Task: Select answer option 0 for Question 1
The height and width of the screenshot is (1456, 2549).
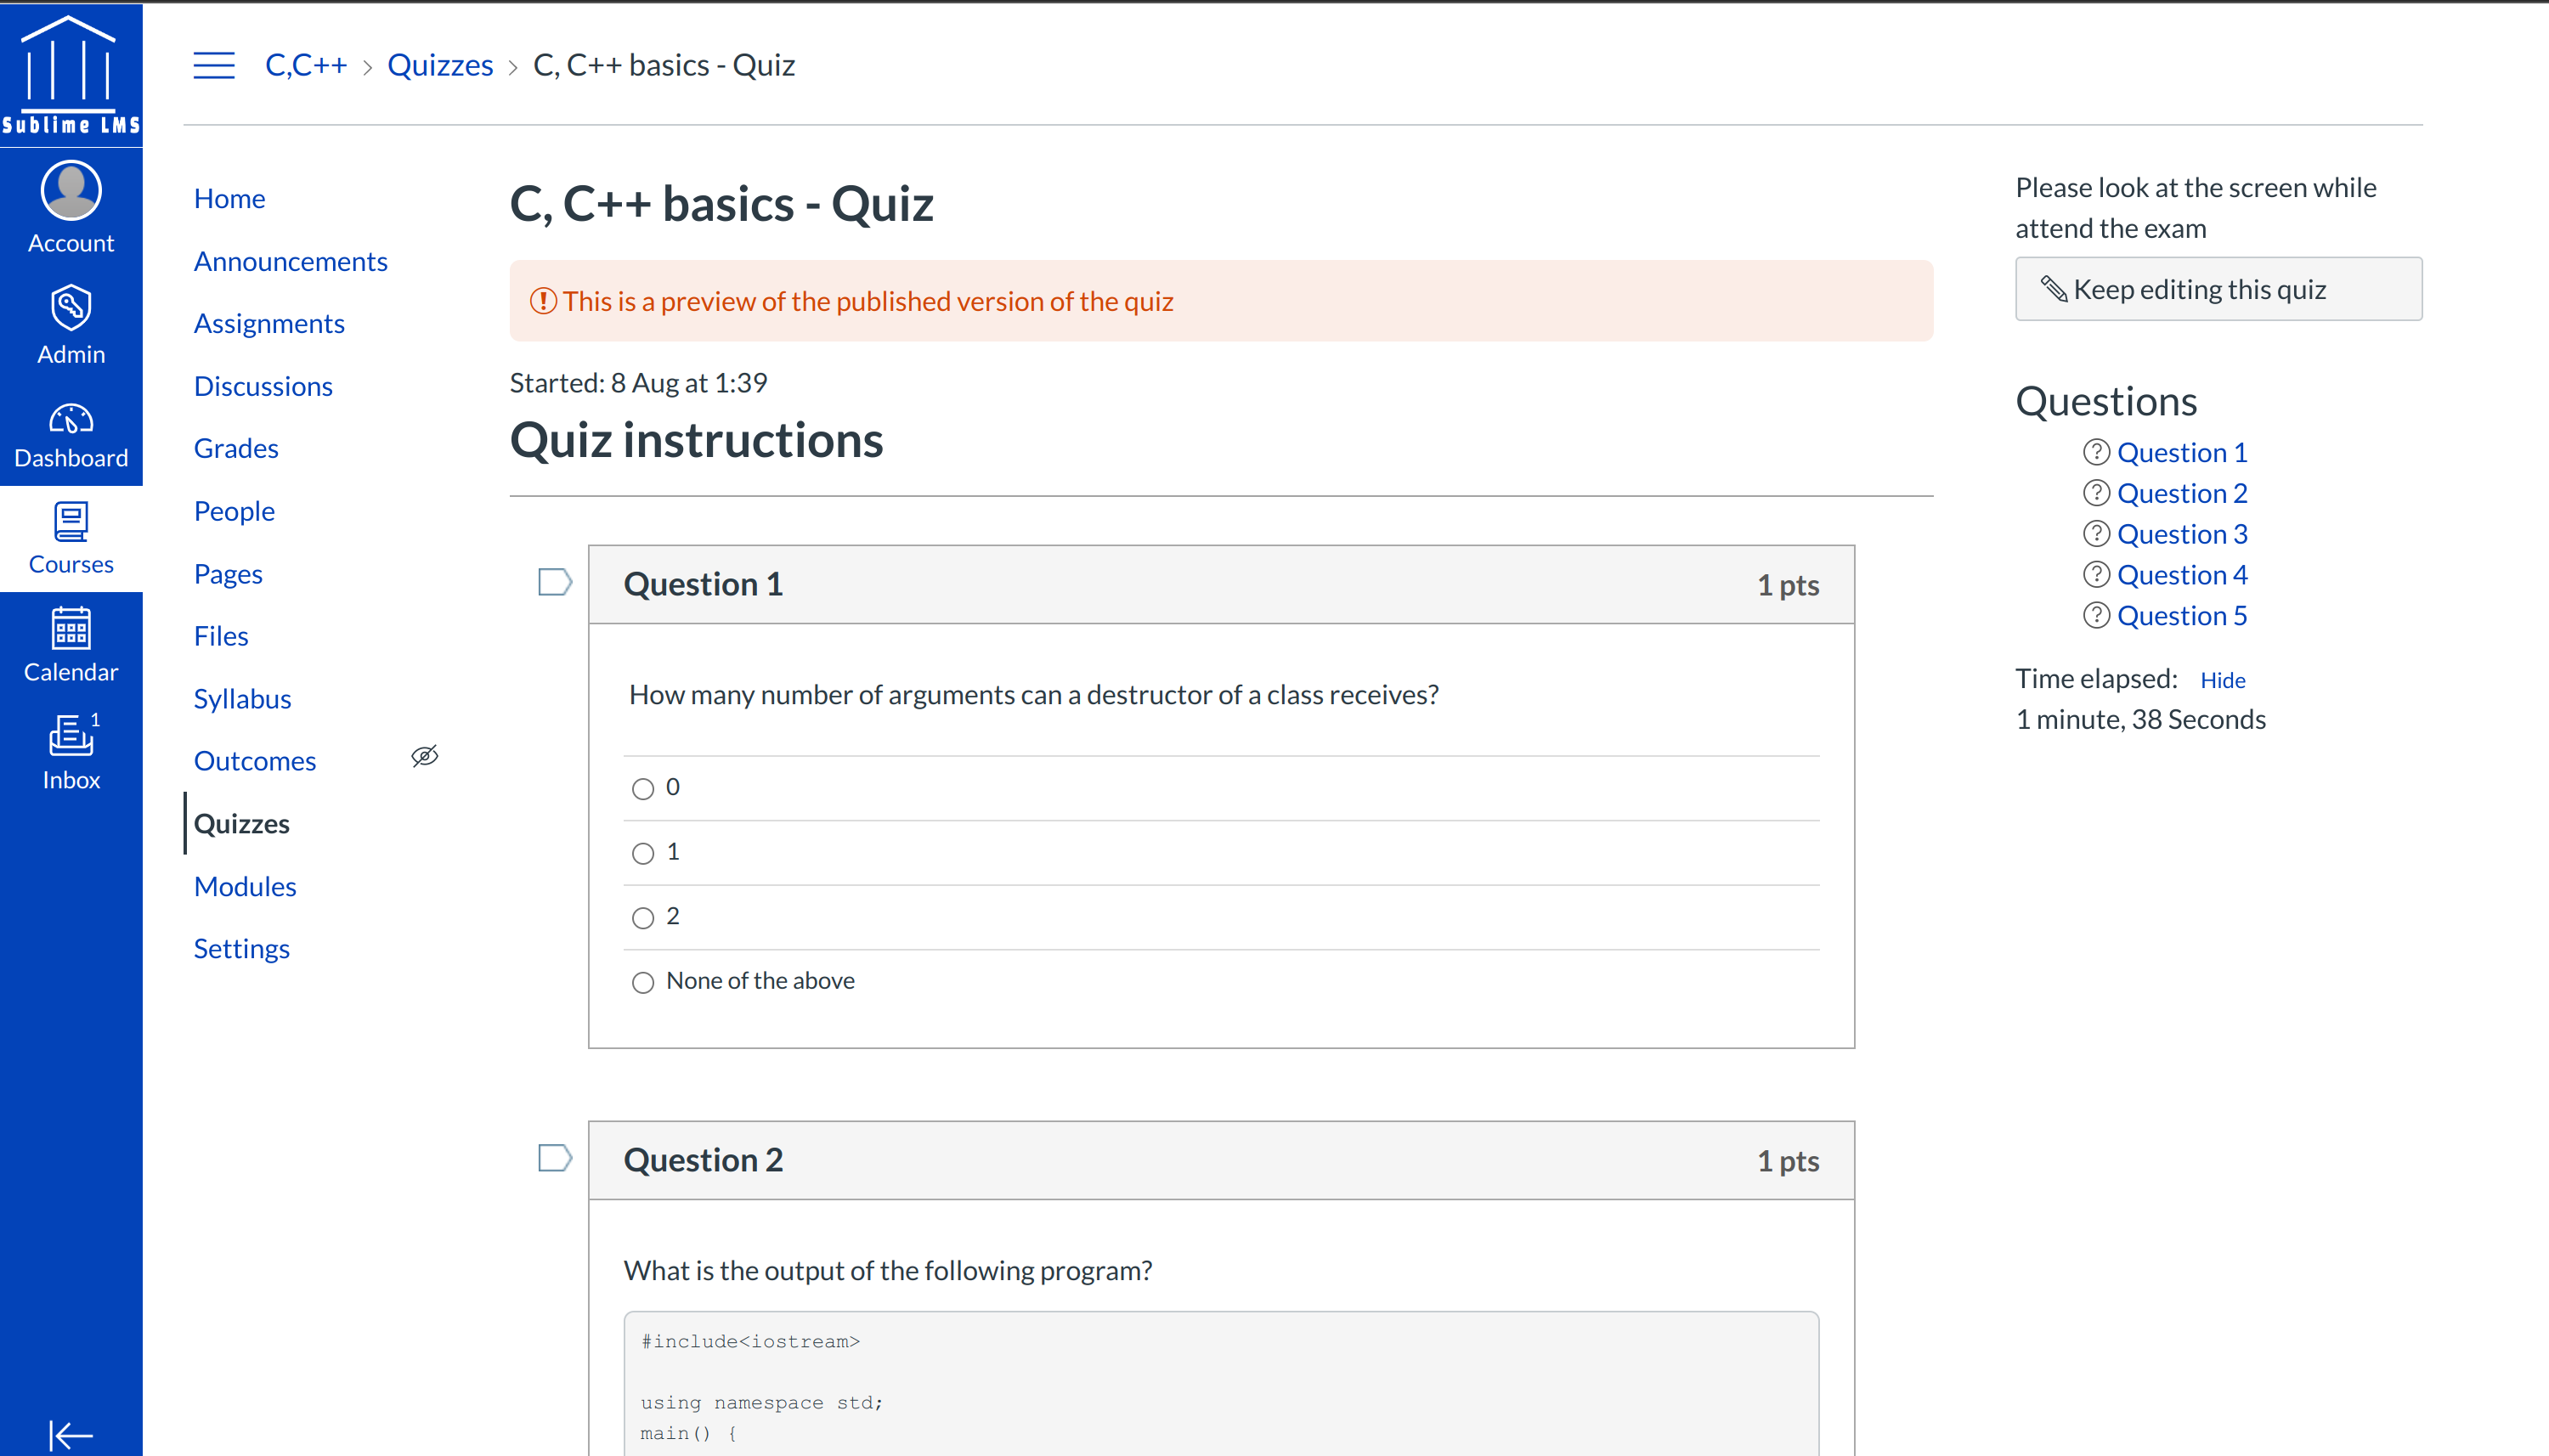Action: [643, 789]
